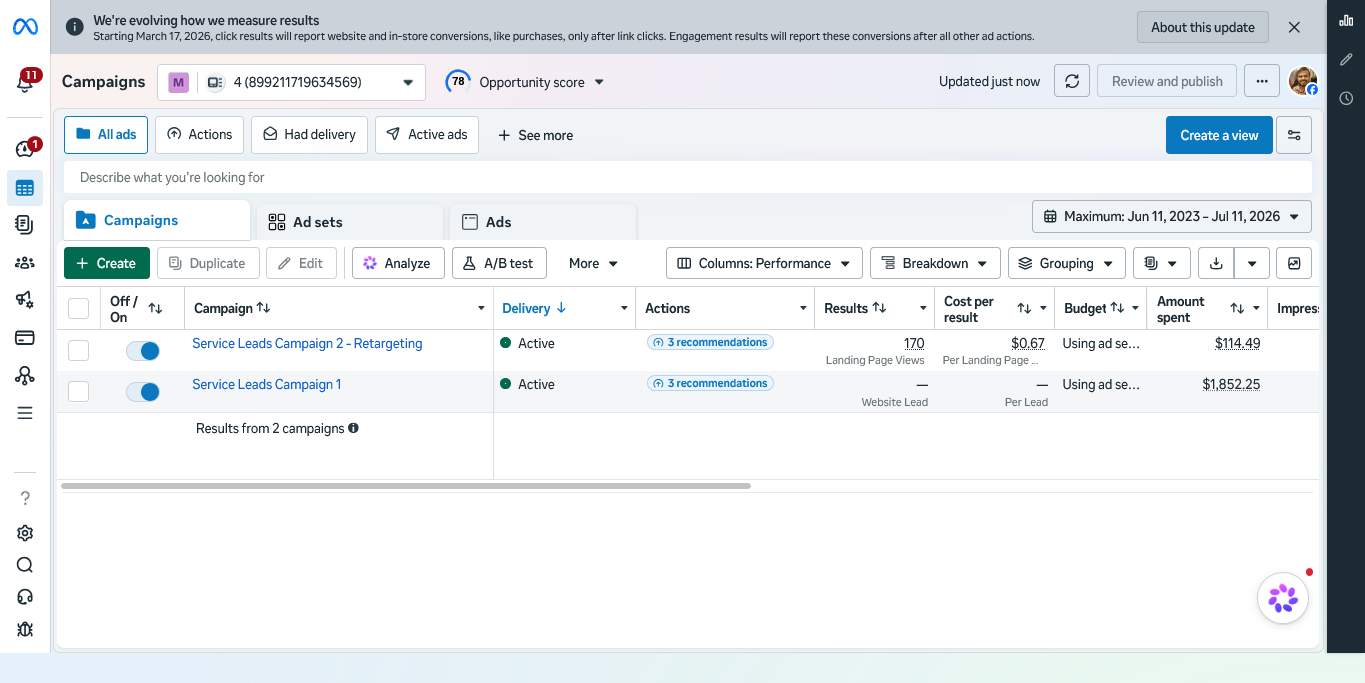
Task: Click the Describe what you're looking for field
Action: coord(688,177)
